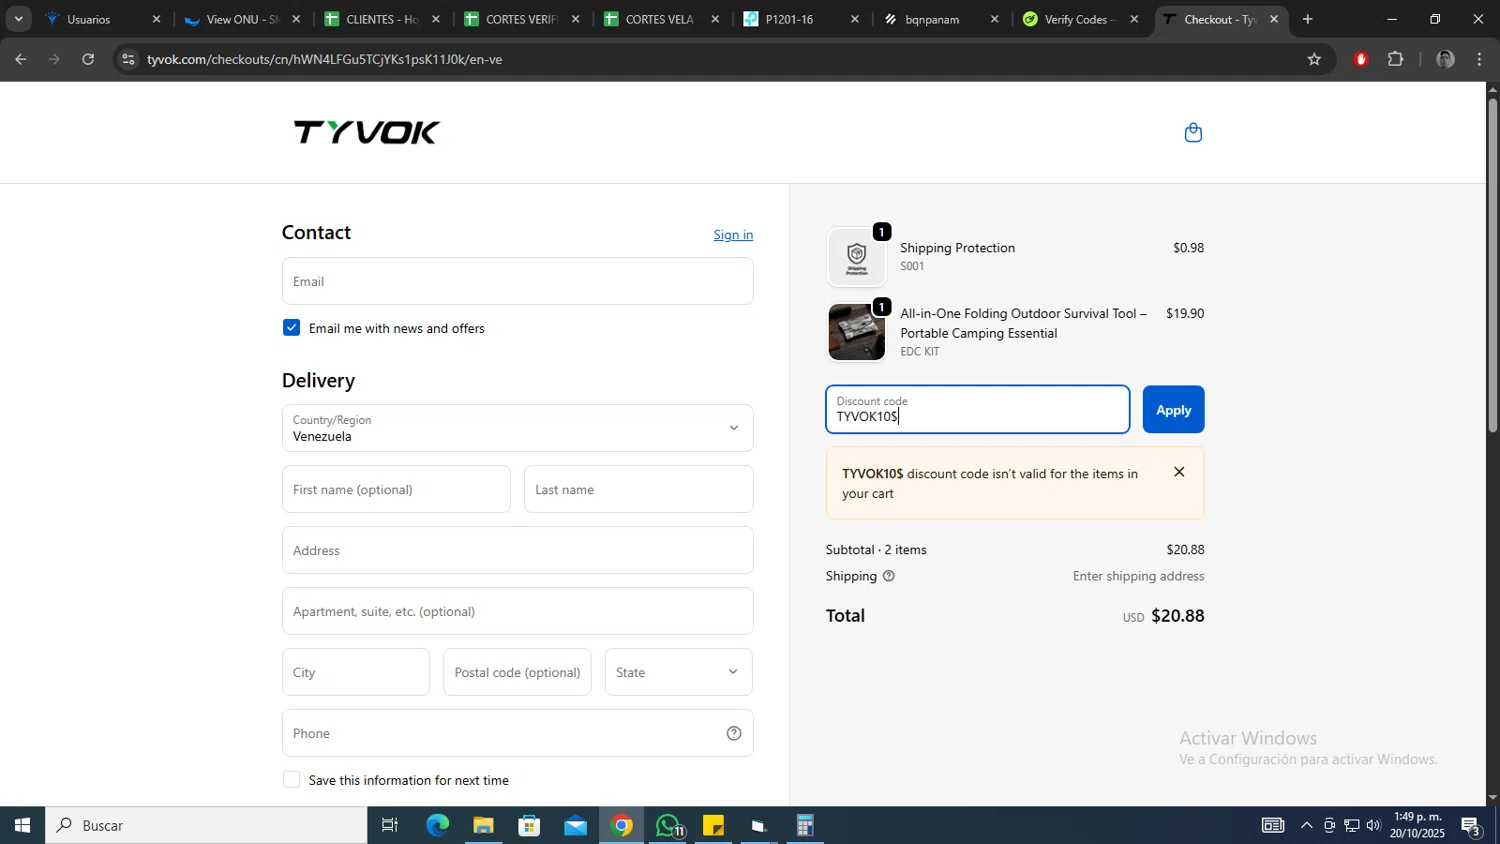This screenshot has height=844, width=1500.
Task: Click the Windows Buscar search box
Action: tap(206, 825)
